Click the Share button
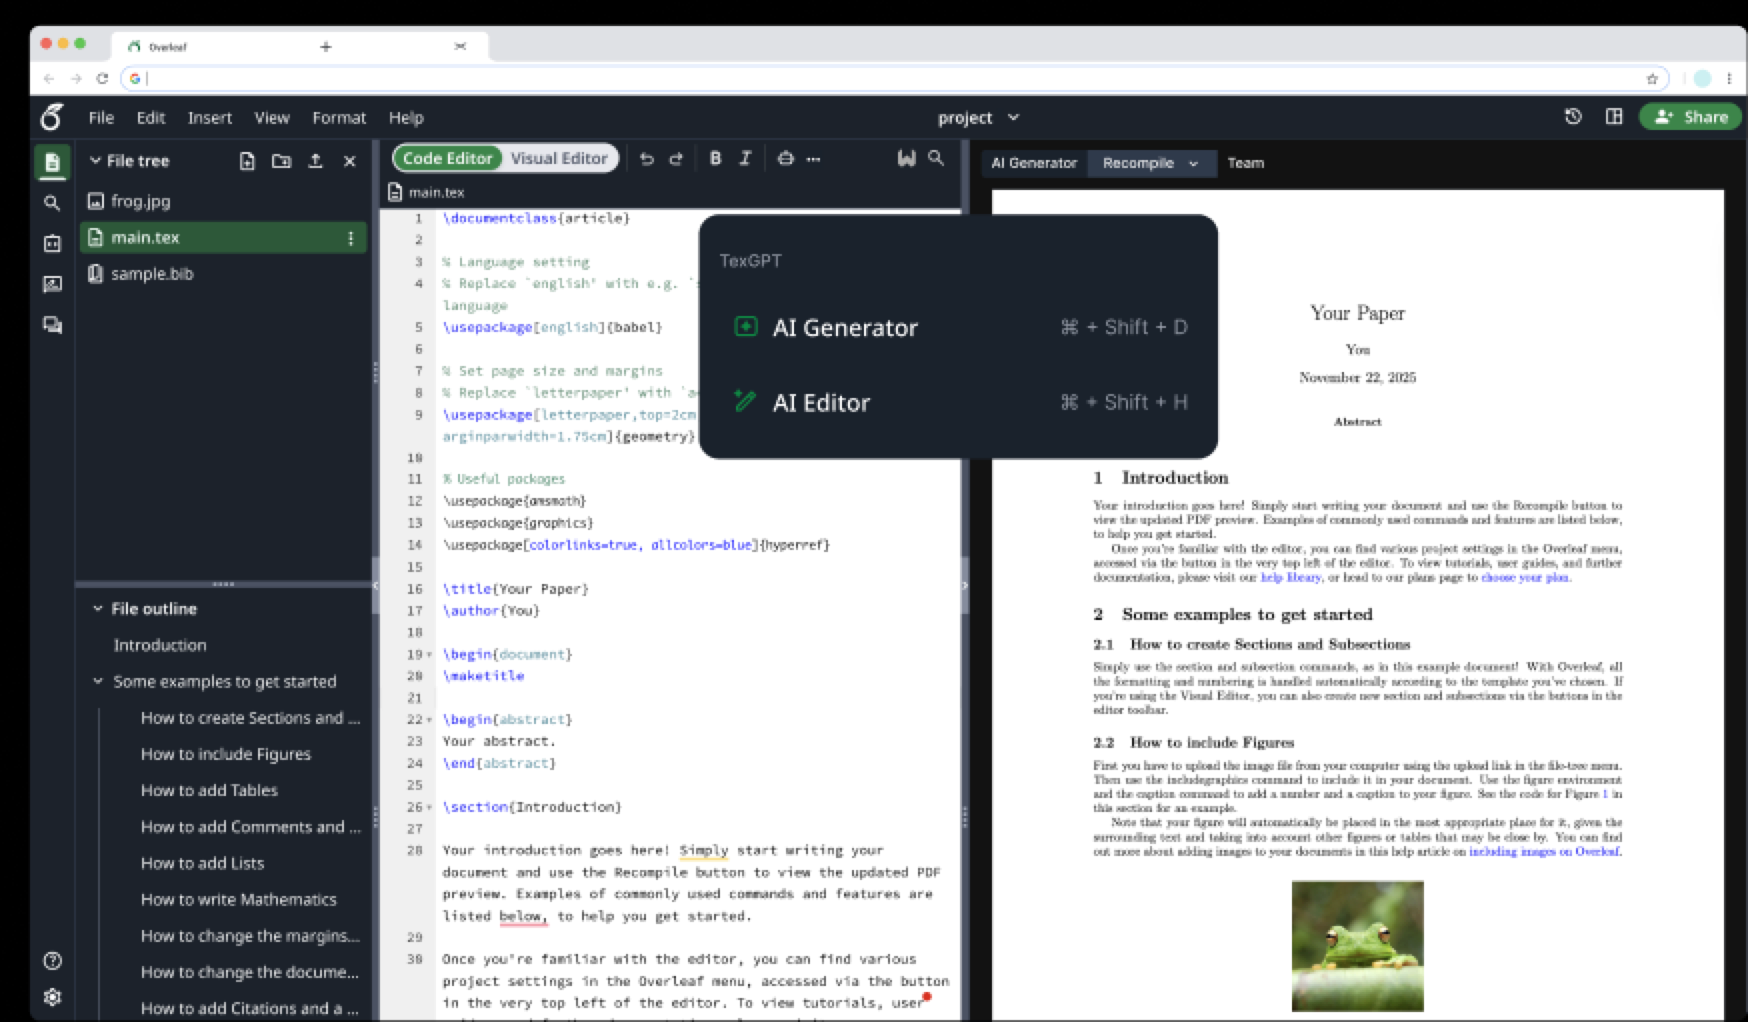The image size is (1748, 1022). pos(1690,117)
